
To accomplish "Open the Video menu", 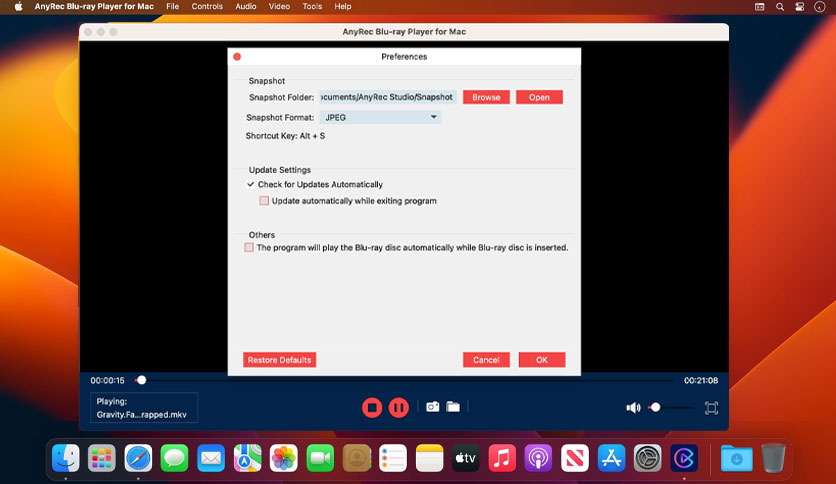I will click(x=279, y=6).
